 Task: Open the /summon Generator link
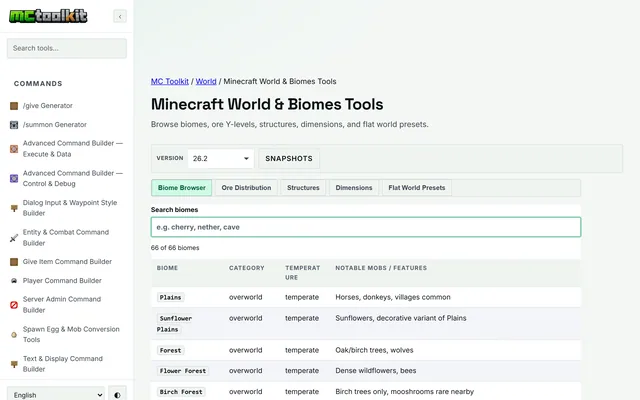(x=55, y=124)
